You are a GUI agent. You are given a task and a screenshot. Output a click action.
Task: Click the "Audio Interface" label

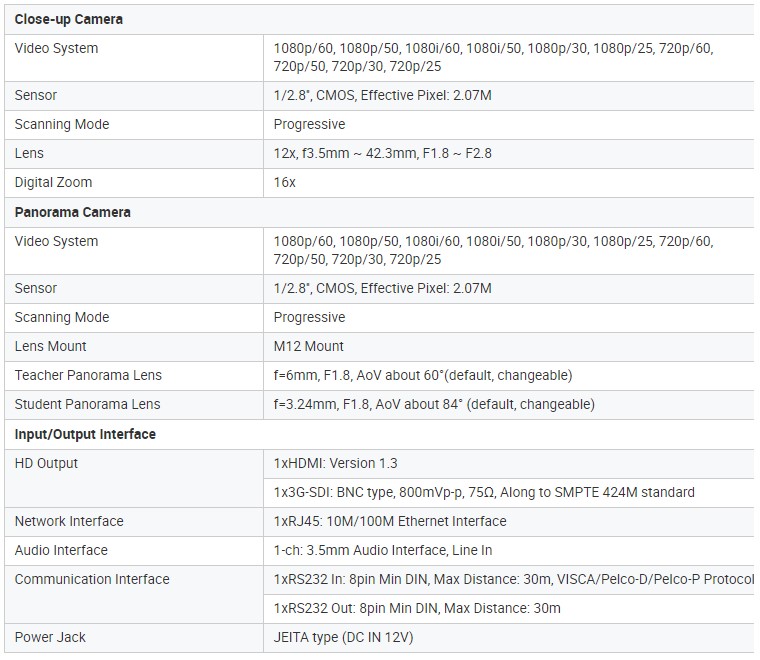[x=61, y=550]
